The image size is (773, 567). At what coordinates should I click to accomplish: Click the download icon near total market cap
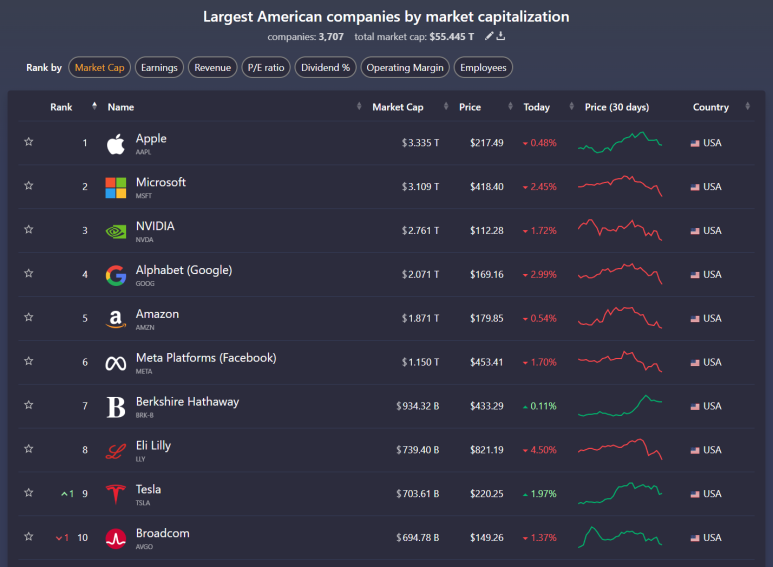pyautogui.click(x=501, y=36)
